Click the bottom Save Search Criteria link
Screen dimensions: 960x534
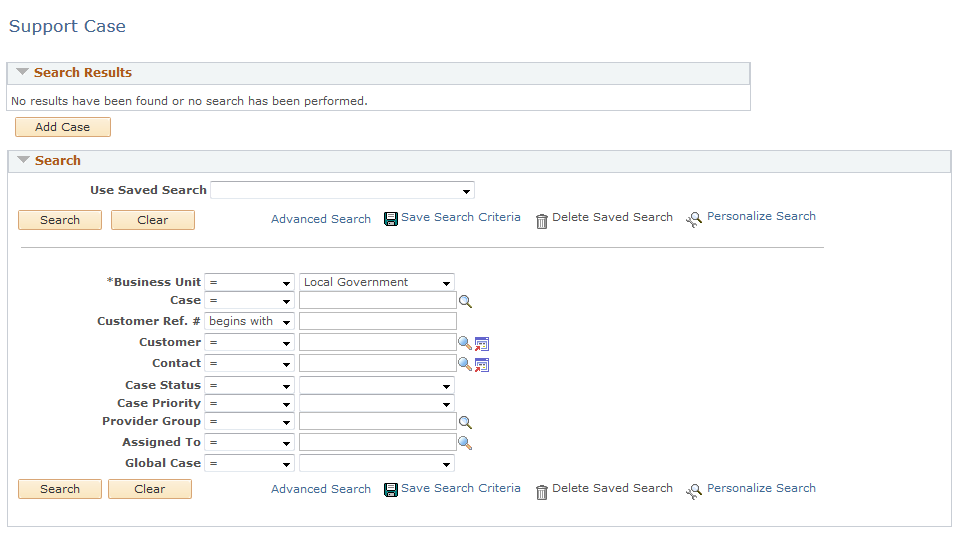tap(460, 488)
